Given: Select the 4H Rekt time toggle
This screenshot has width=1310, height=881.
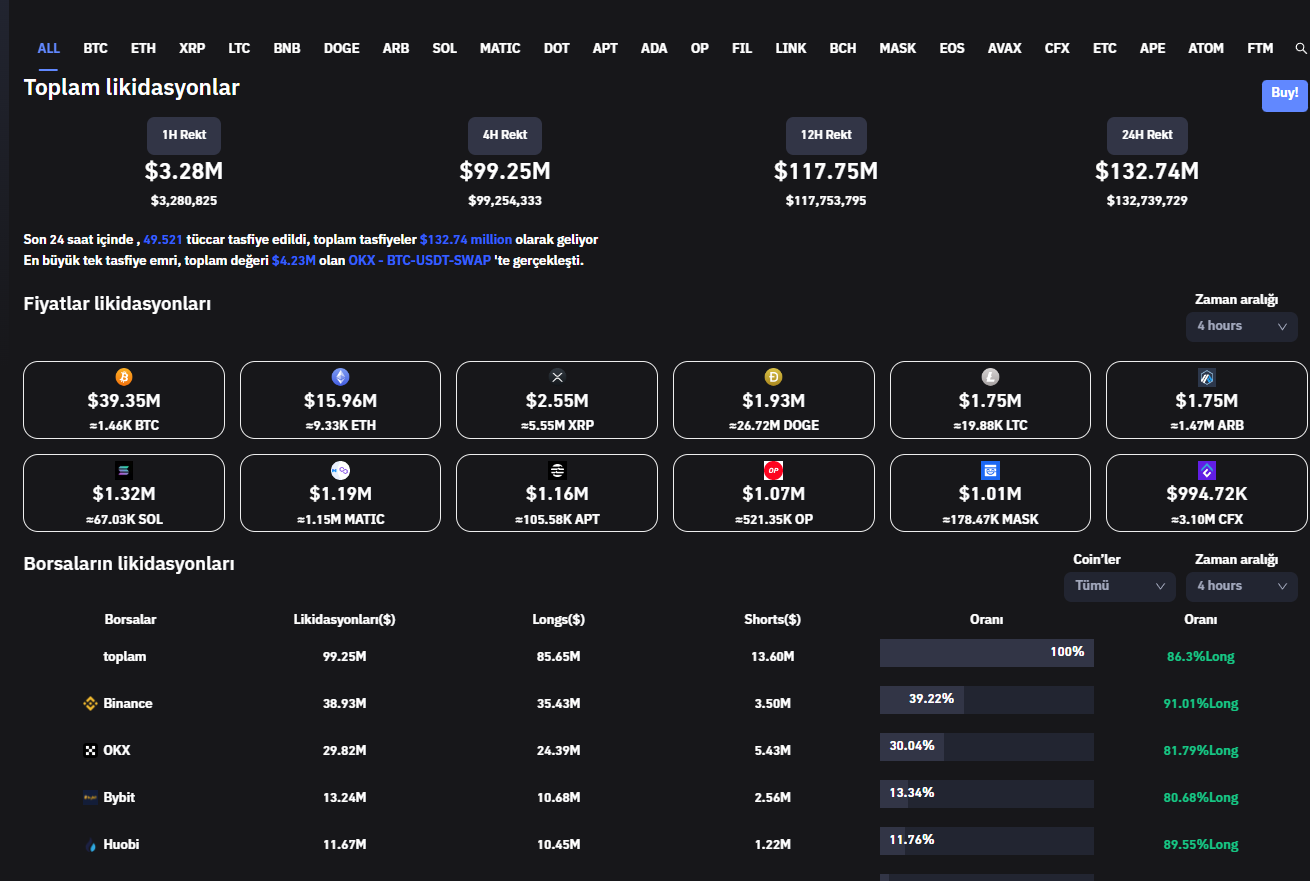Looking at the screenshot, I should (505, 135).
